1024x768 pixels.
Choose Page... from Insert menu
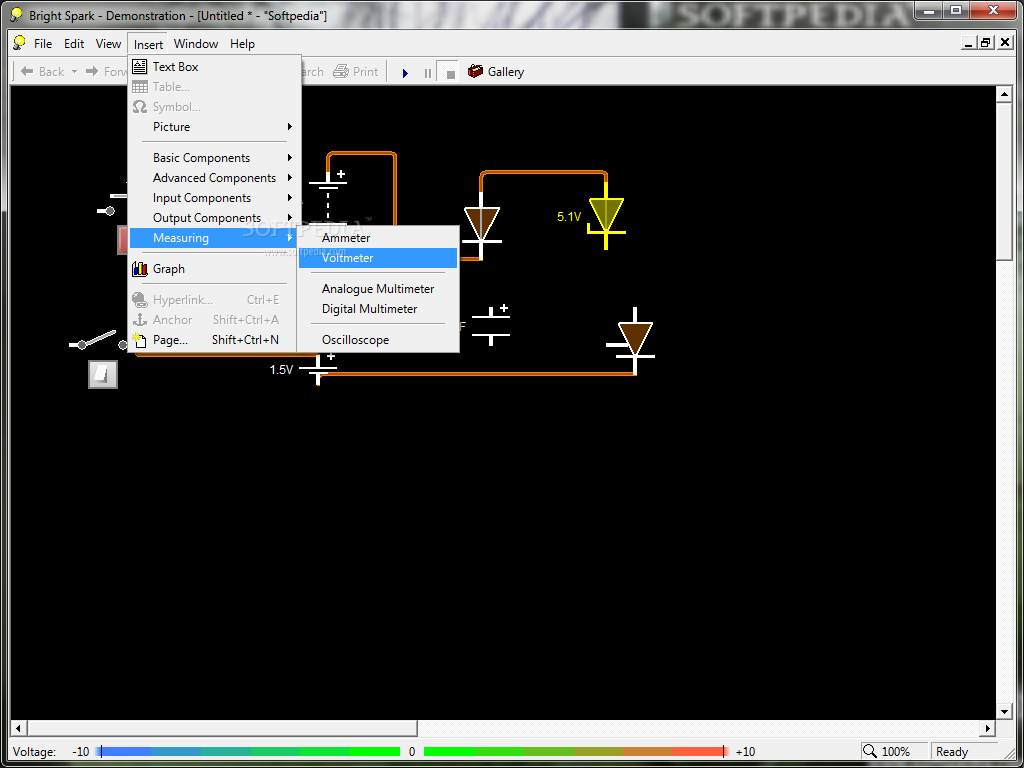pyautogui.click(x=215, y=340)
